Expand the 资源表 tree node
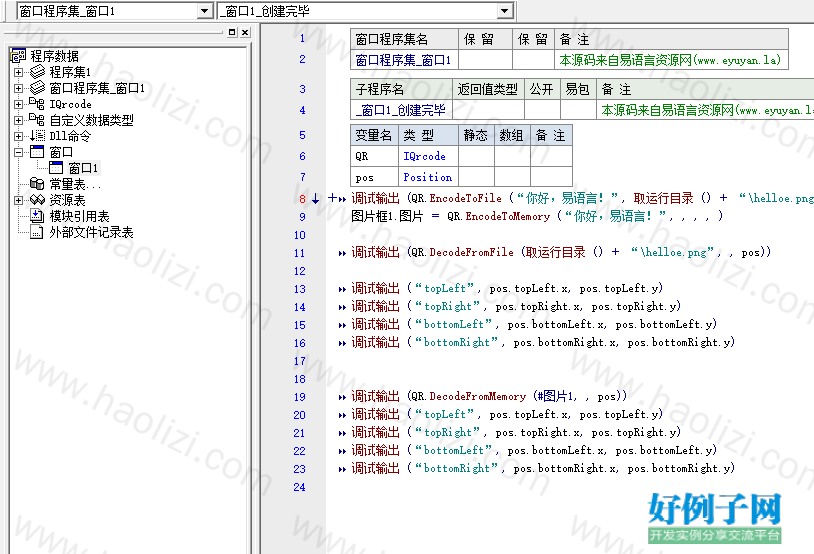Screen dimensions: 814x554 point(19,200)
